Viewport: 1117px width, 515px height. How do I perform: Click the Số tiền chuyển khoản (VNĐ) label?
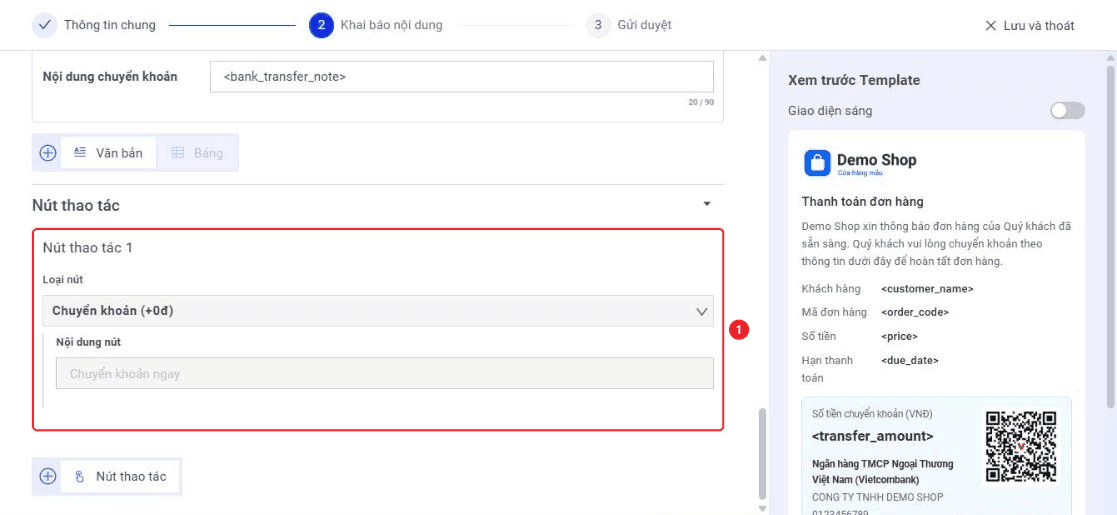point(872,414)
